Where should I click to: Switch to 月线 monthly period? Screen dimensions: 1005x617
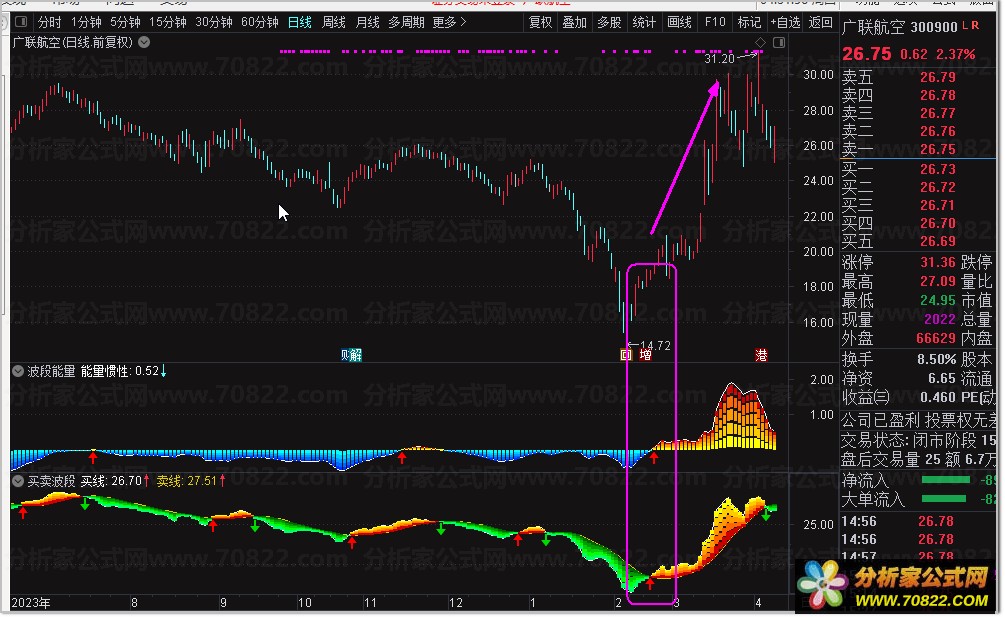[x=367, y=22]
